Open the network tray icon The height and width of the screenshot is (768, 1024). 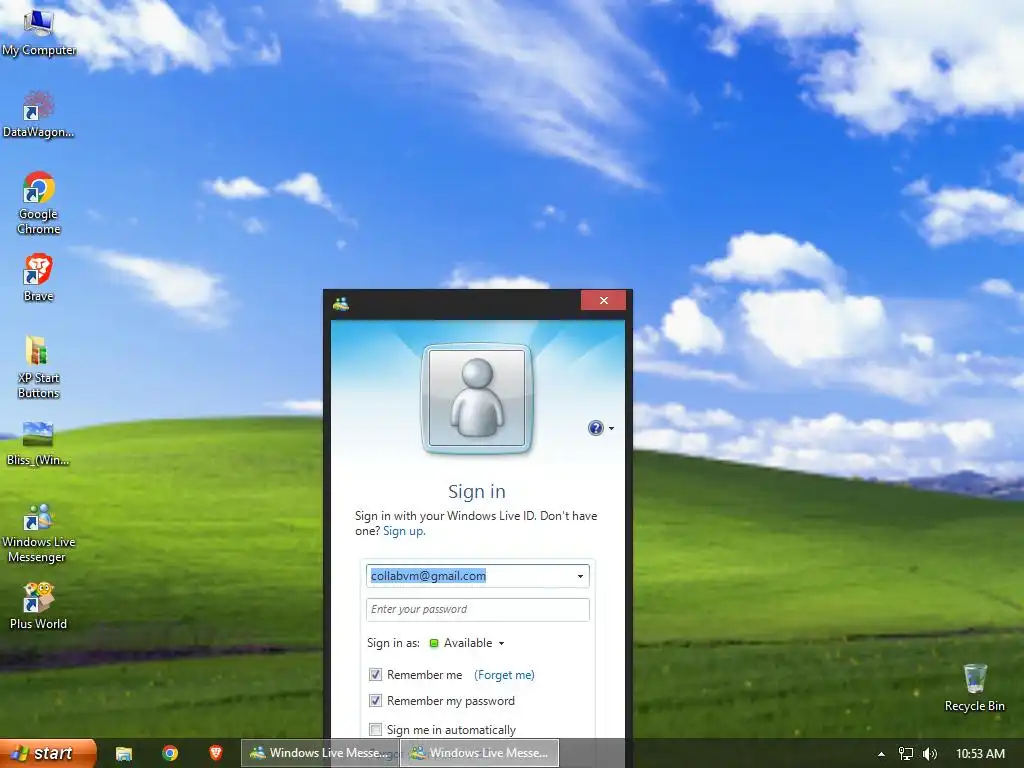[906, 754]
